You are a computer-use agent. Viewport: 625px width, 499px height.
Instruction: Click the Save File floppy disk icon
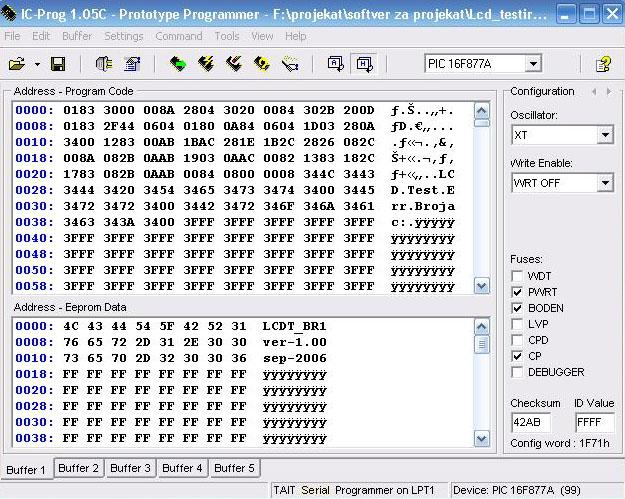pyautogui.click(x=58, y=64)
